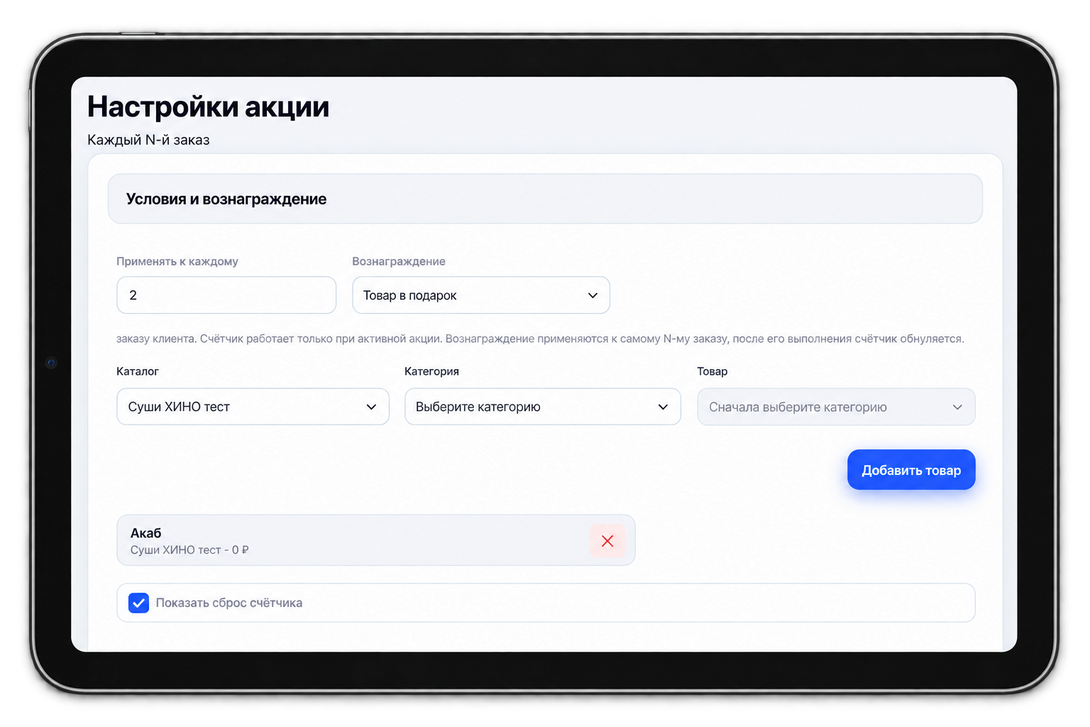Open the Товар dropdown
The width and height of the screenshot is (1090, 727).
(x=836, y=407)
